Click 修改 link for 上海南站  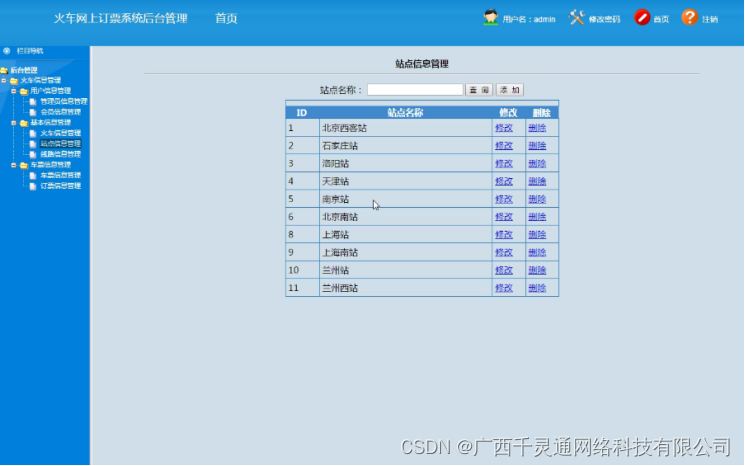504,252
